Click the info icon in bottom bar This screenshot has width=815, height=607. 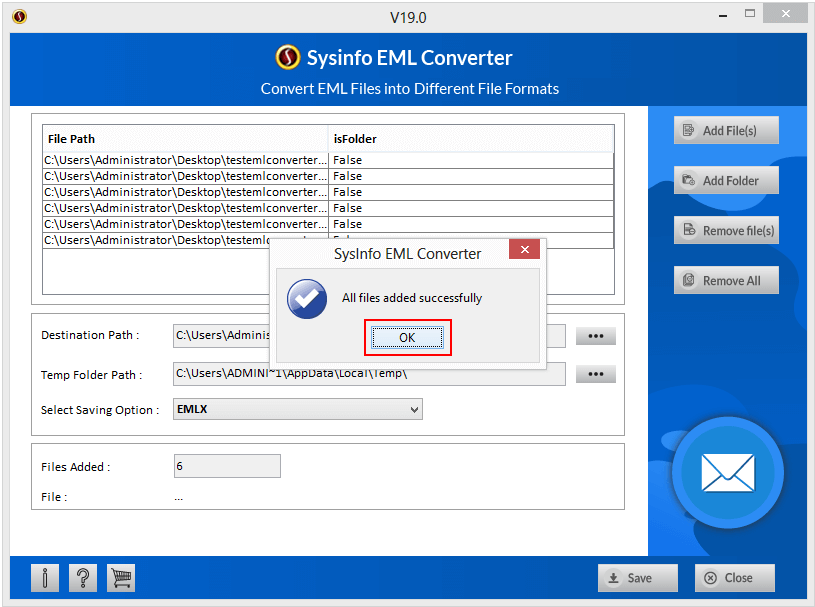[x=45, y=577]
